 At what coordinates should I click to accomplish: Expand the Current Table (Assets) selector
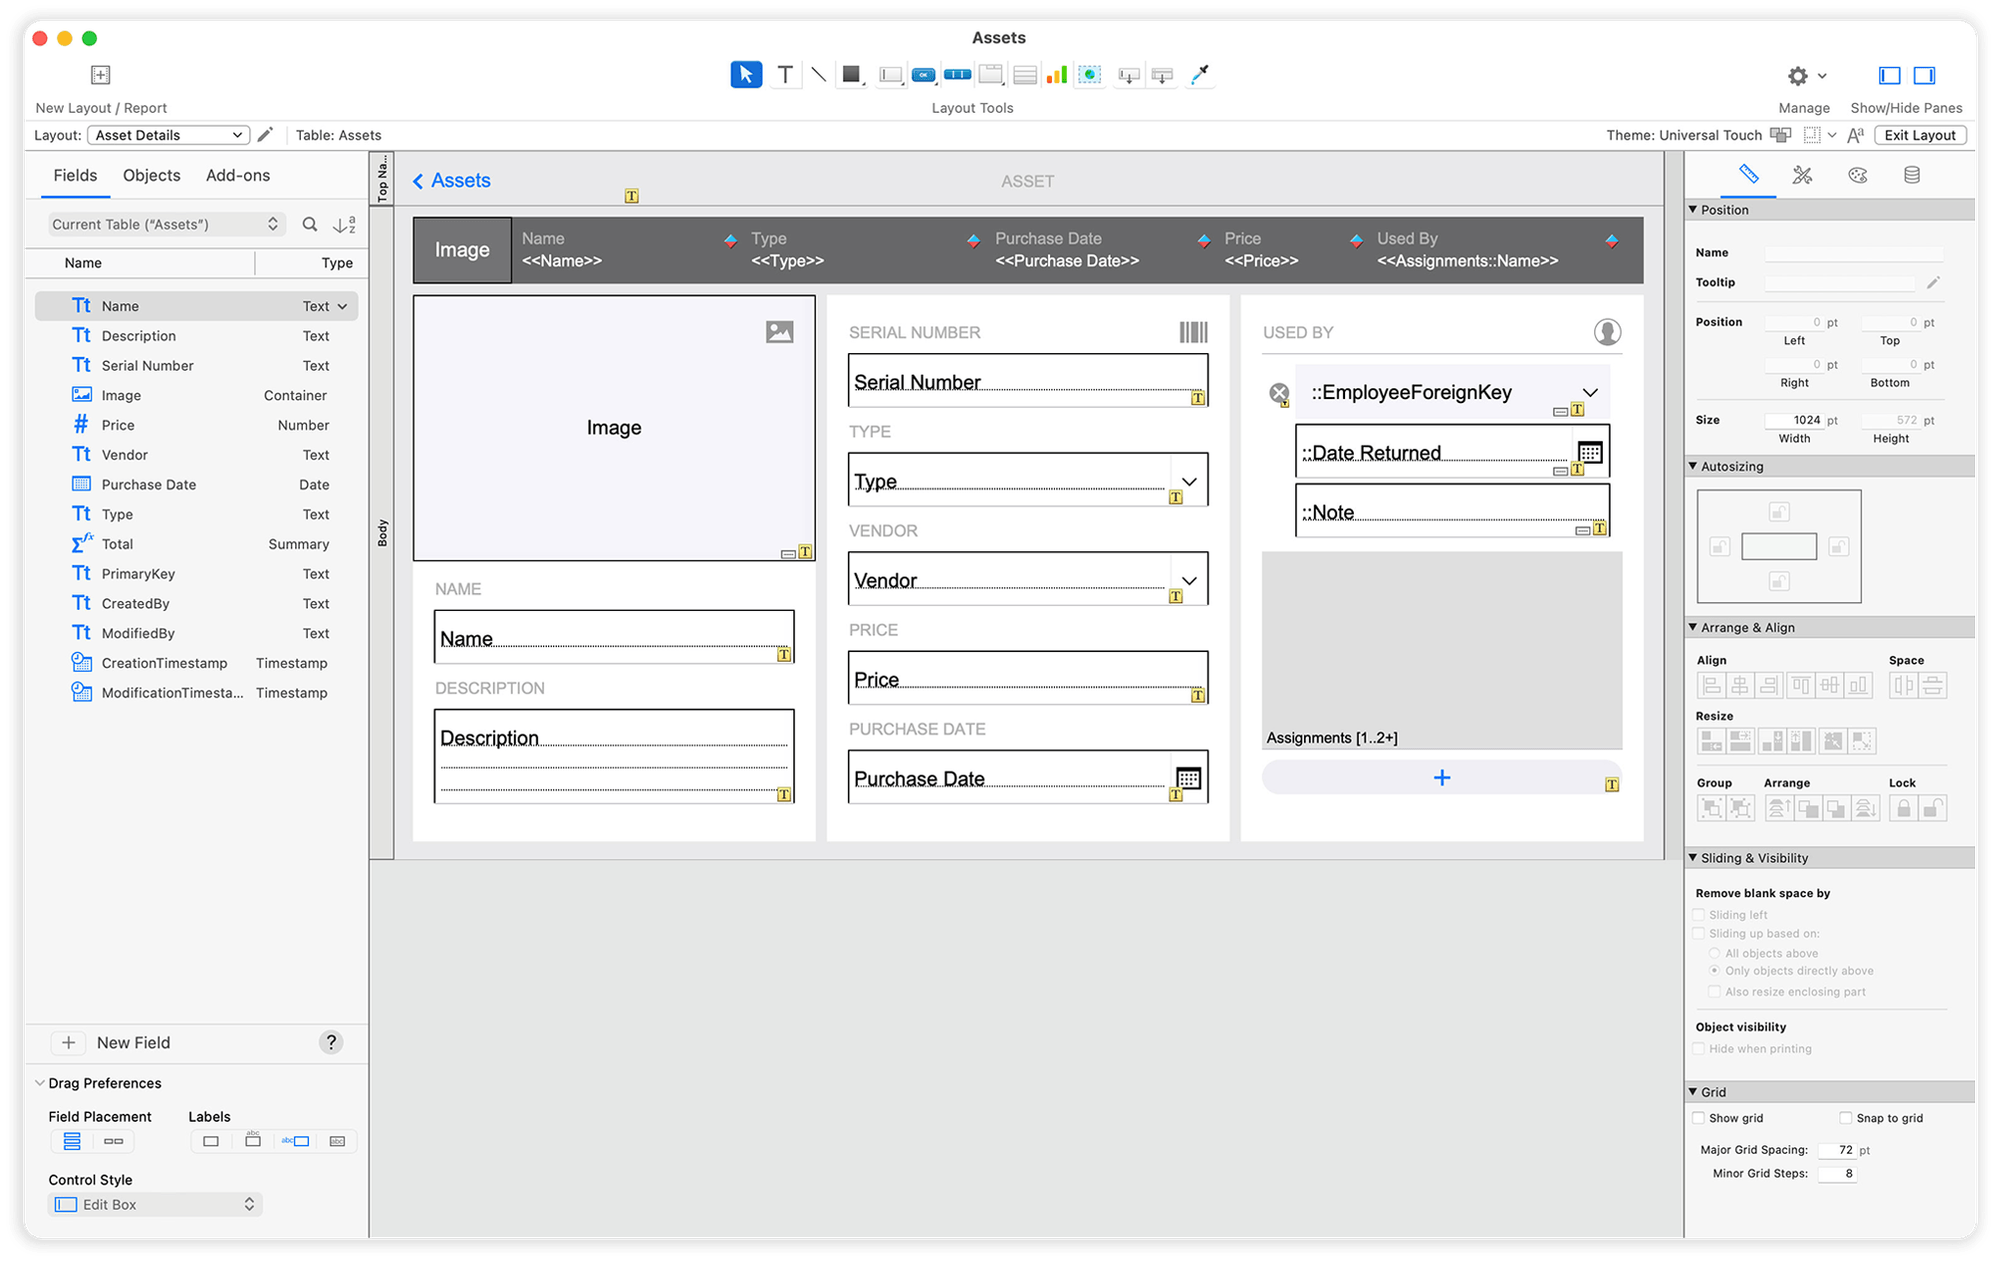coord(164,224)
